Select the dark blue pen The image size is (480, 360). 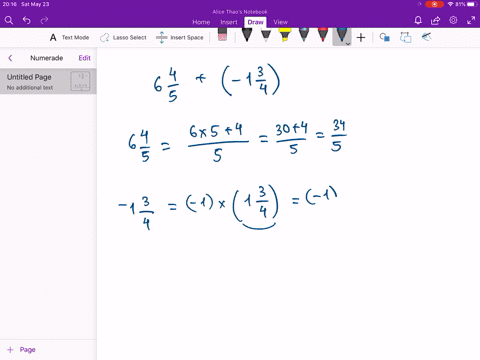[x=342, y=36]
